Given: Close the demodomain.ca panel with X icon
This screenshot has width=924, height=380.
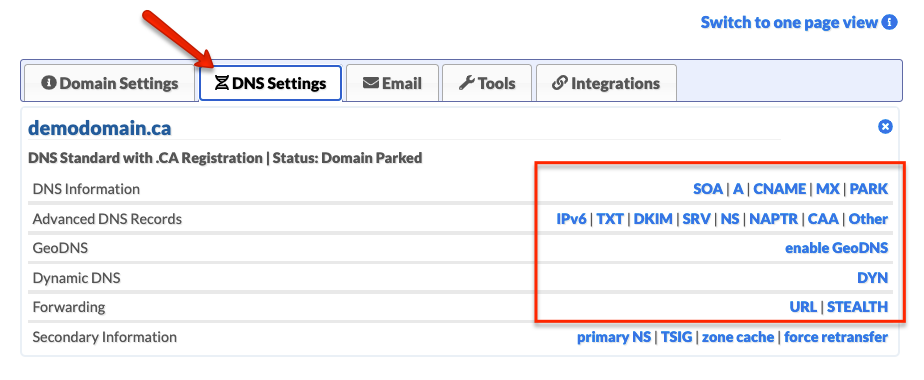Looking at the screenshot, I should coord(885,127).
